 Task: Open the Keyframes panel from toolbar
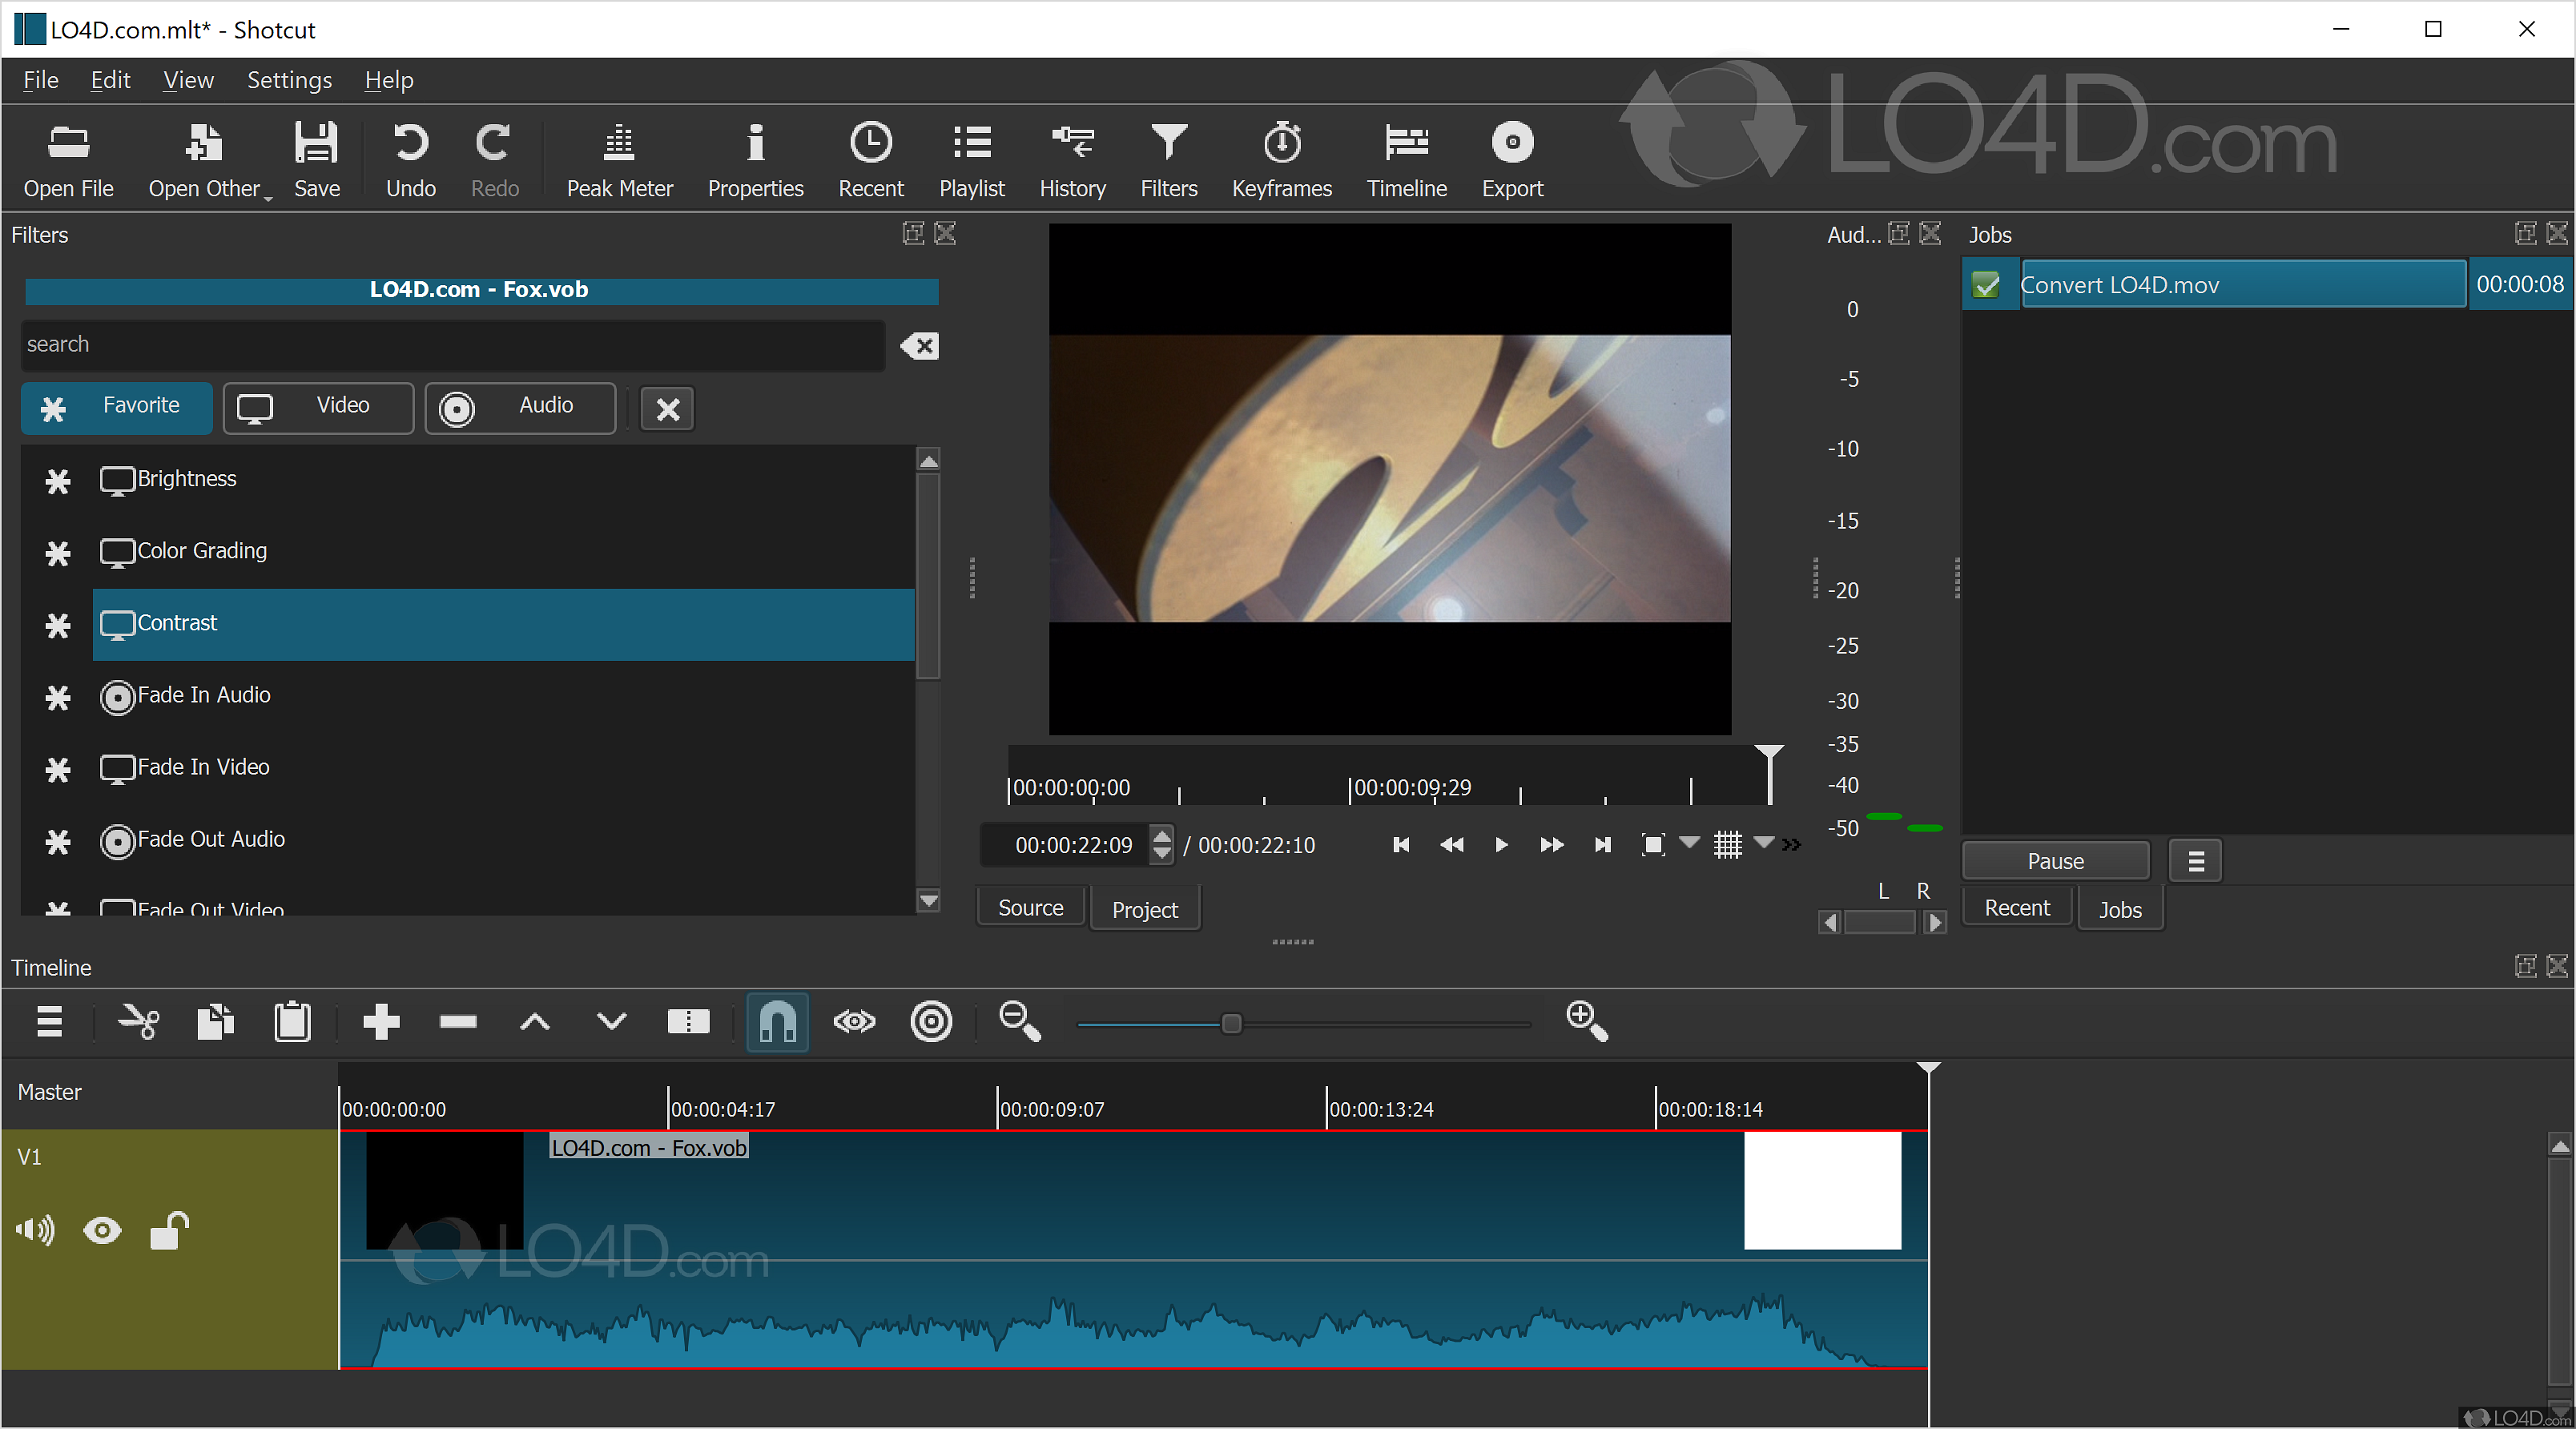coord(1281,160)
